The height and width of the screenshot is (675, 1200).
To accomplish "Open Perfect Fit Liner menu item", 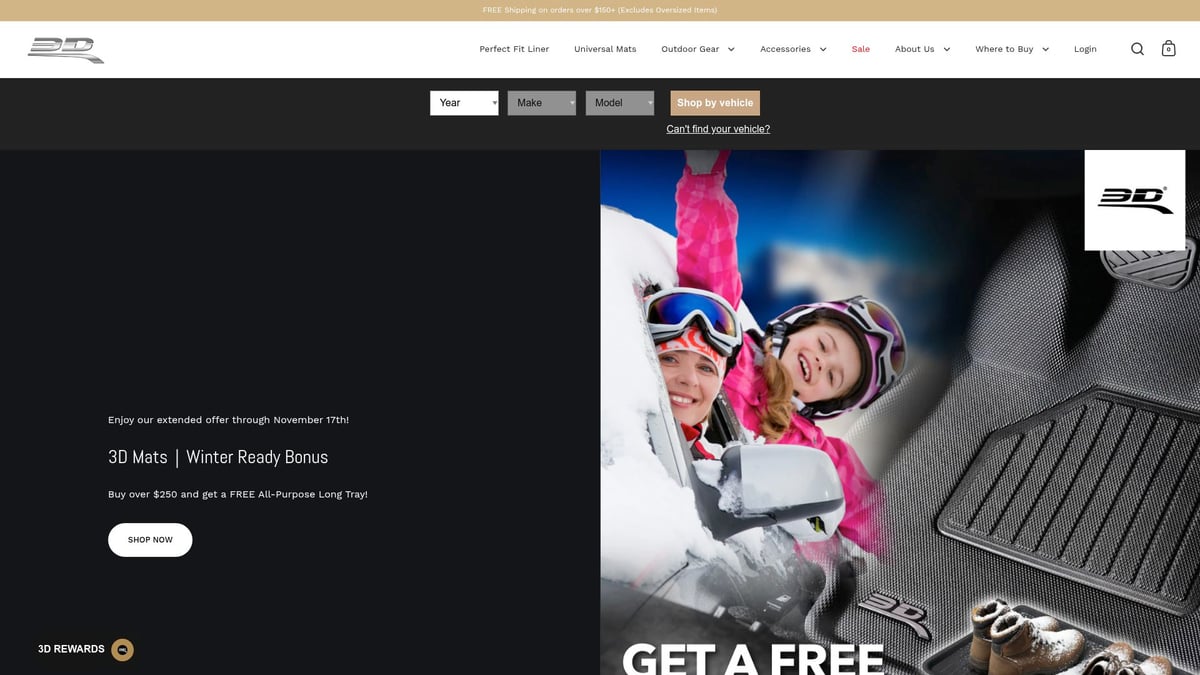I will [514, 49].
